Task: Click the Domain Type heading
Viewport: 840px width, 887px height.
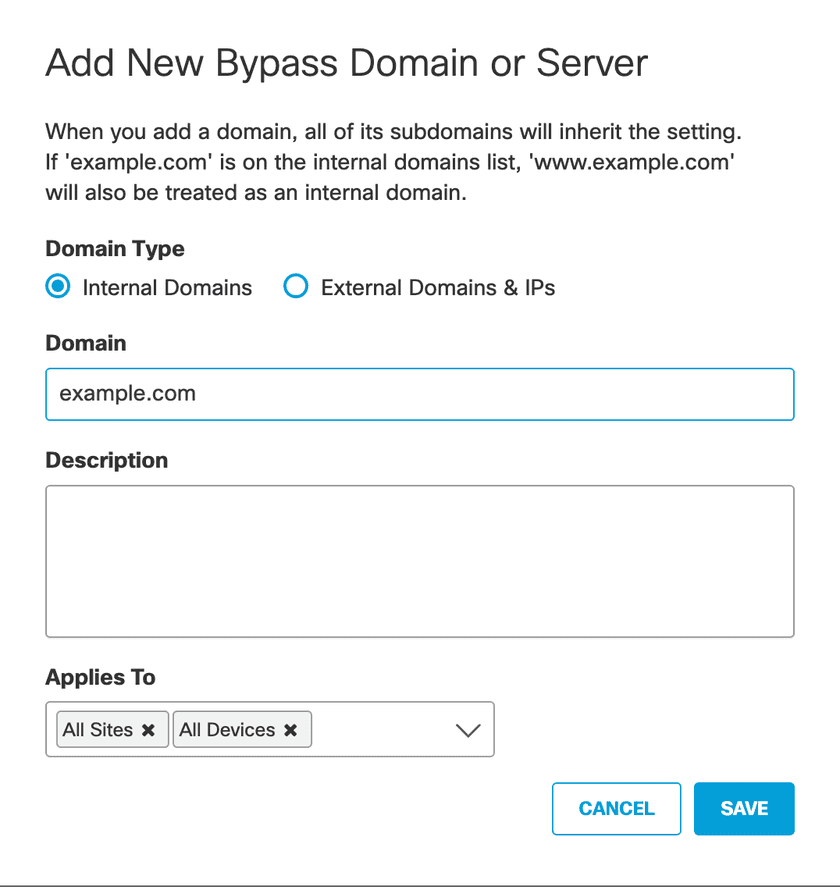Action: pos(115,249)
